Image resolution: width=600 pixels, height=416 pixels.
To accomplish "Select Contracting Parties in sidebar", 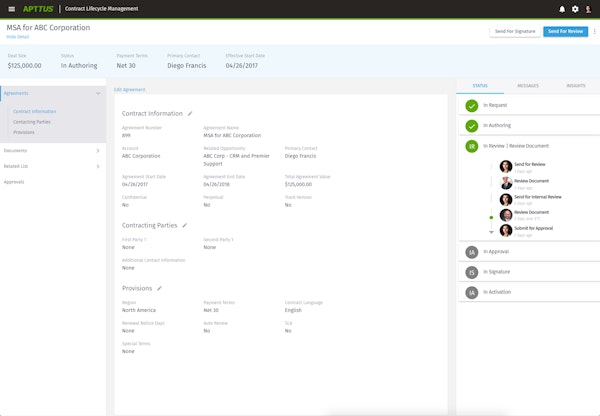I will (x=32, y=122).
